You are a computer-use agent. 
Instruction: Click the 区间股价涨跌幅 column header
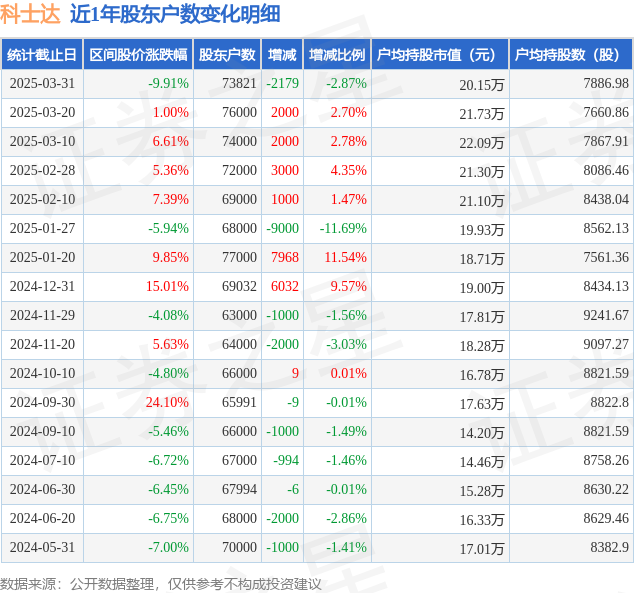(138, 55)
